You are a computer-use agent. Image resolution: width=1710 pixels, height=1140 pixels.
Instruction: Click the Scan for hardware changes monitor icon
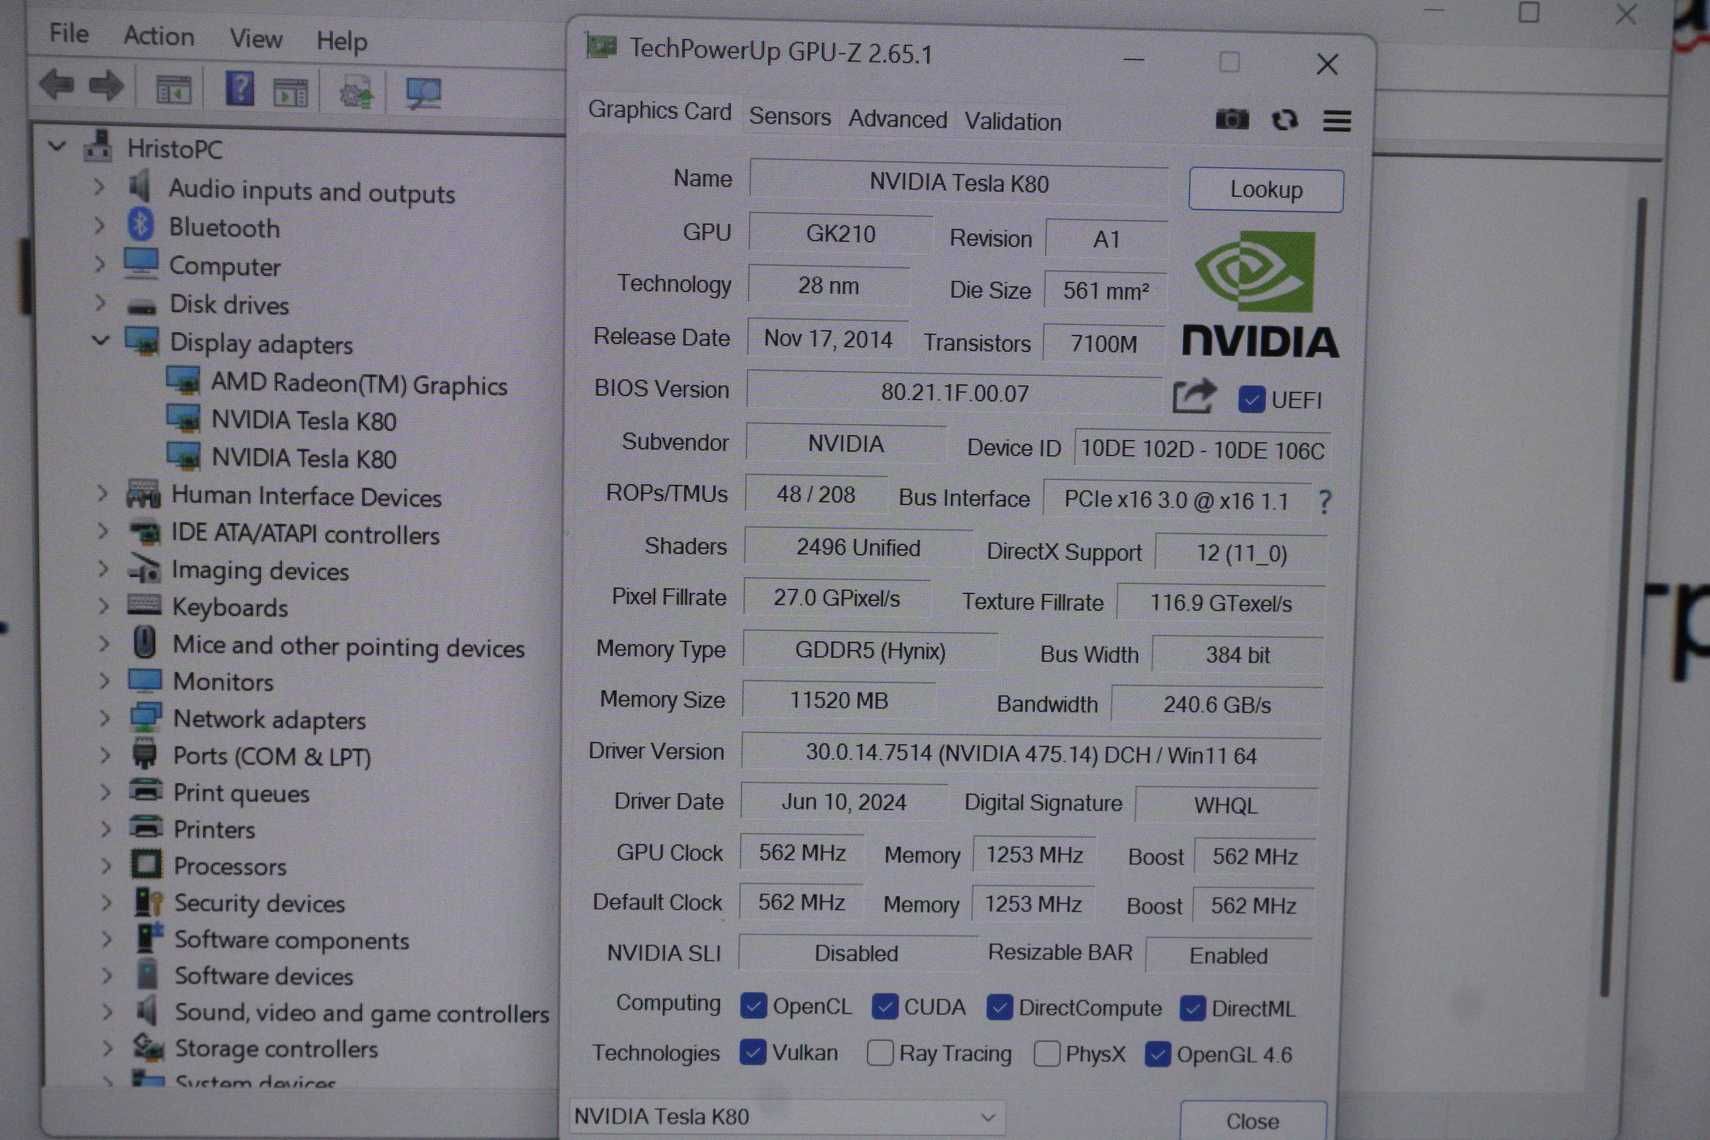[423, 94]
